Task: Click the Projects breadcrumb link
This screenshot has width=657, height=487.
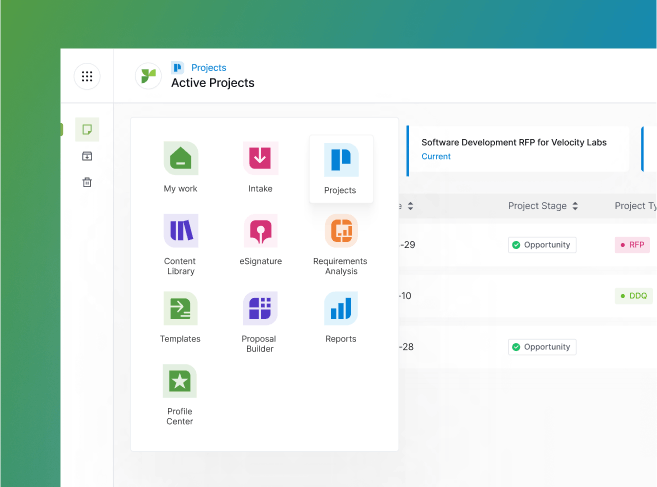Action: click(209, 67)
